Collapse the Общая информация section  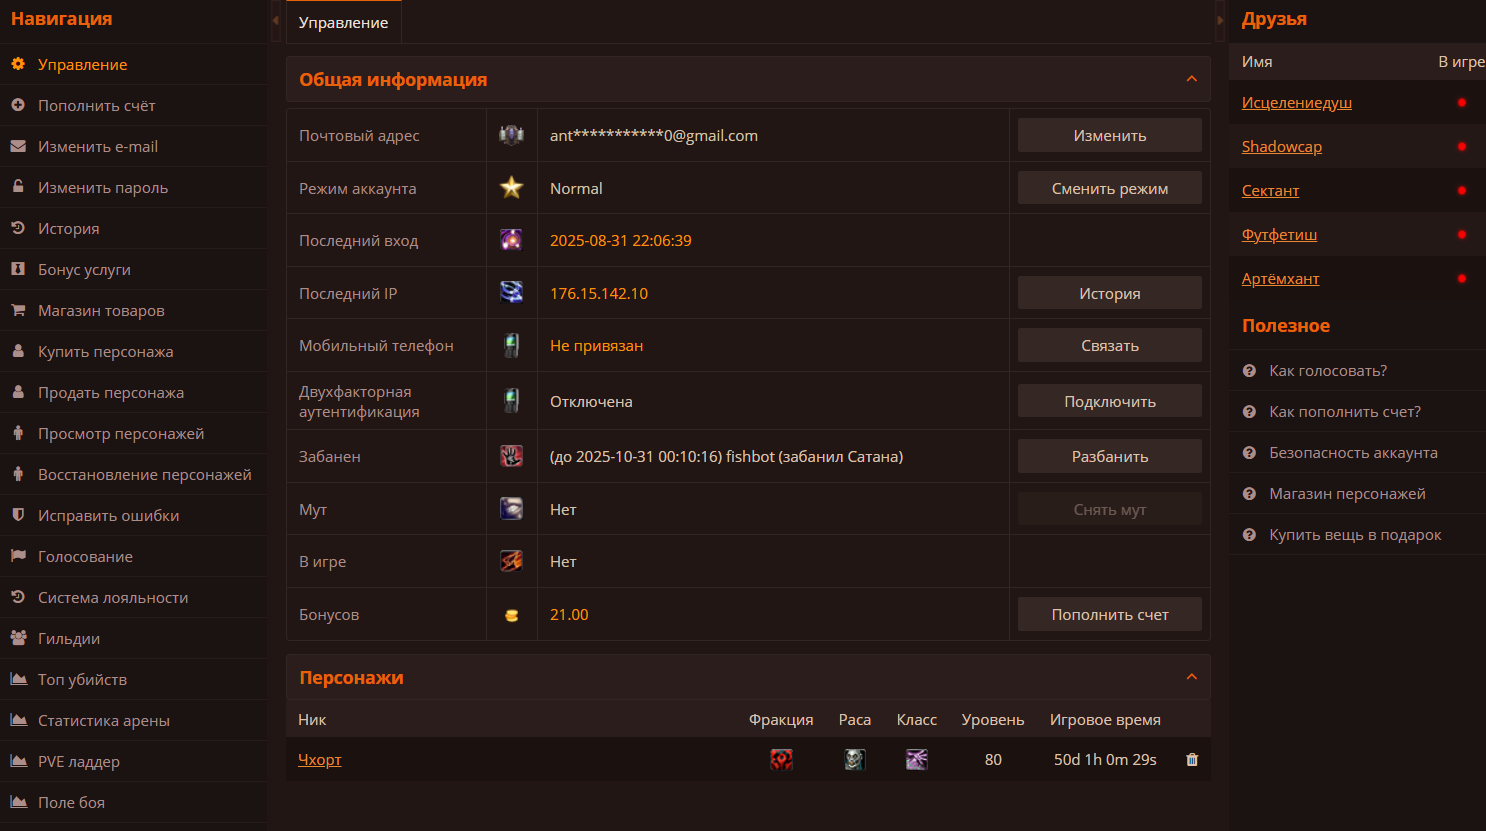coord(1191,79)
